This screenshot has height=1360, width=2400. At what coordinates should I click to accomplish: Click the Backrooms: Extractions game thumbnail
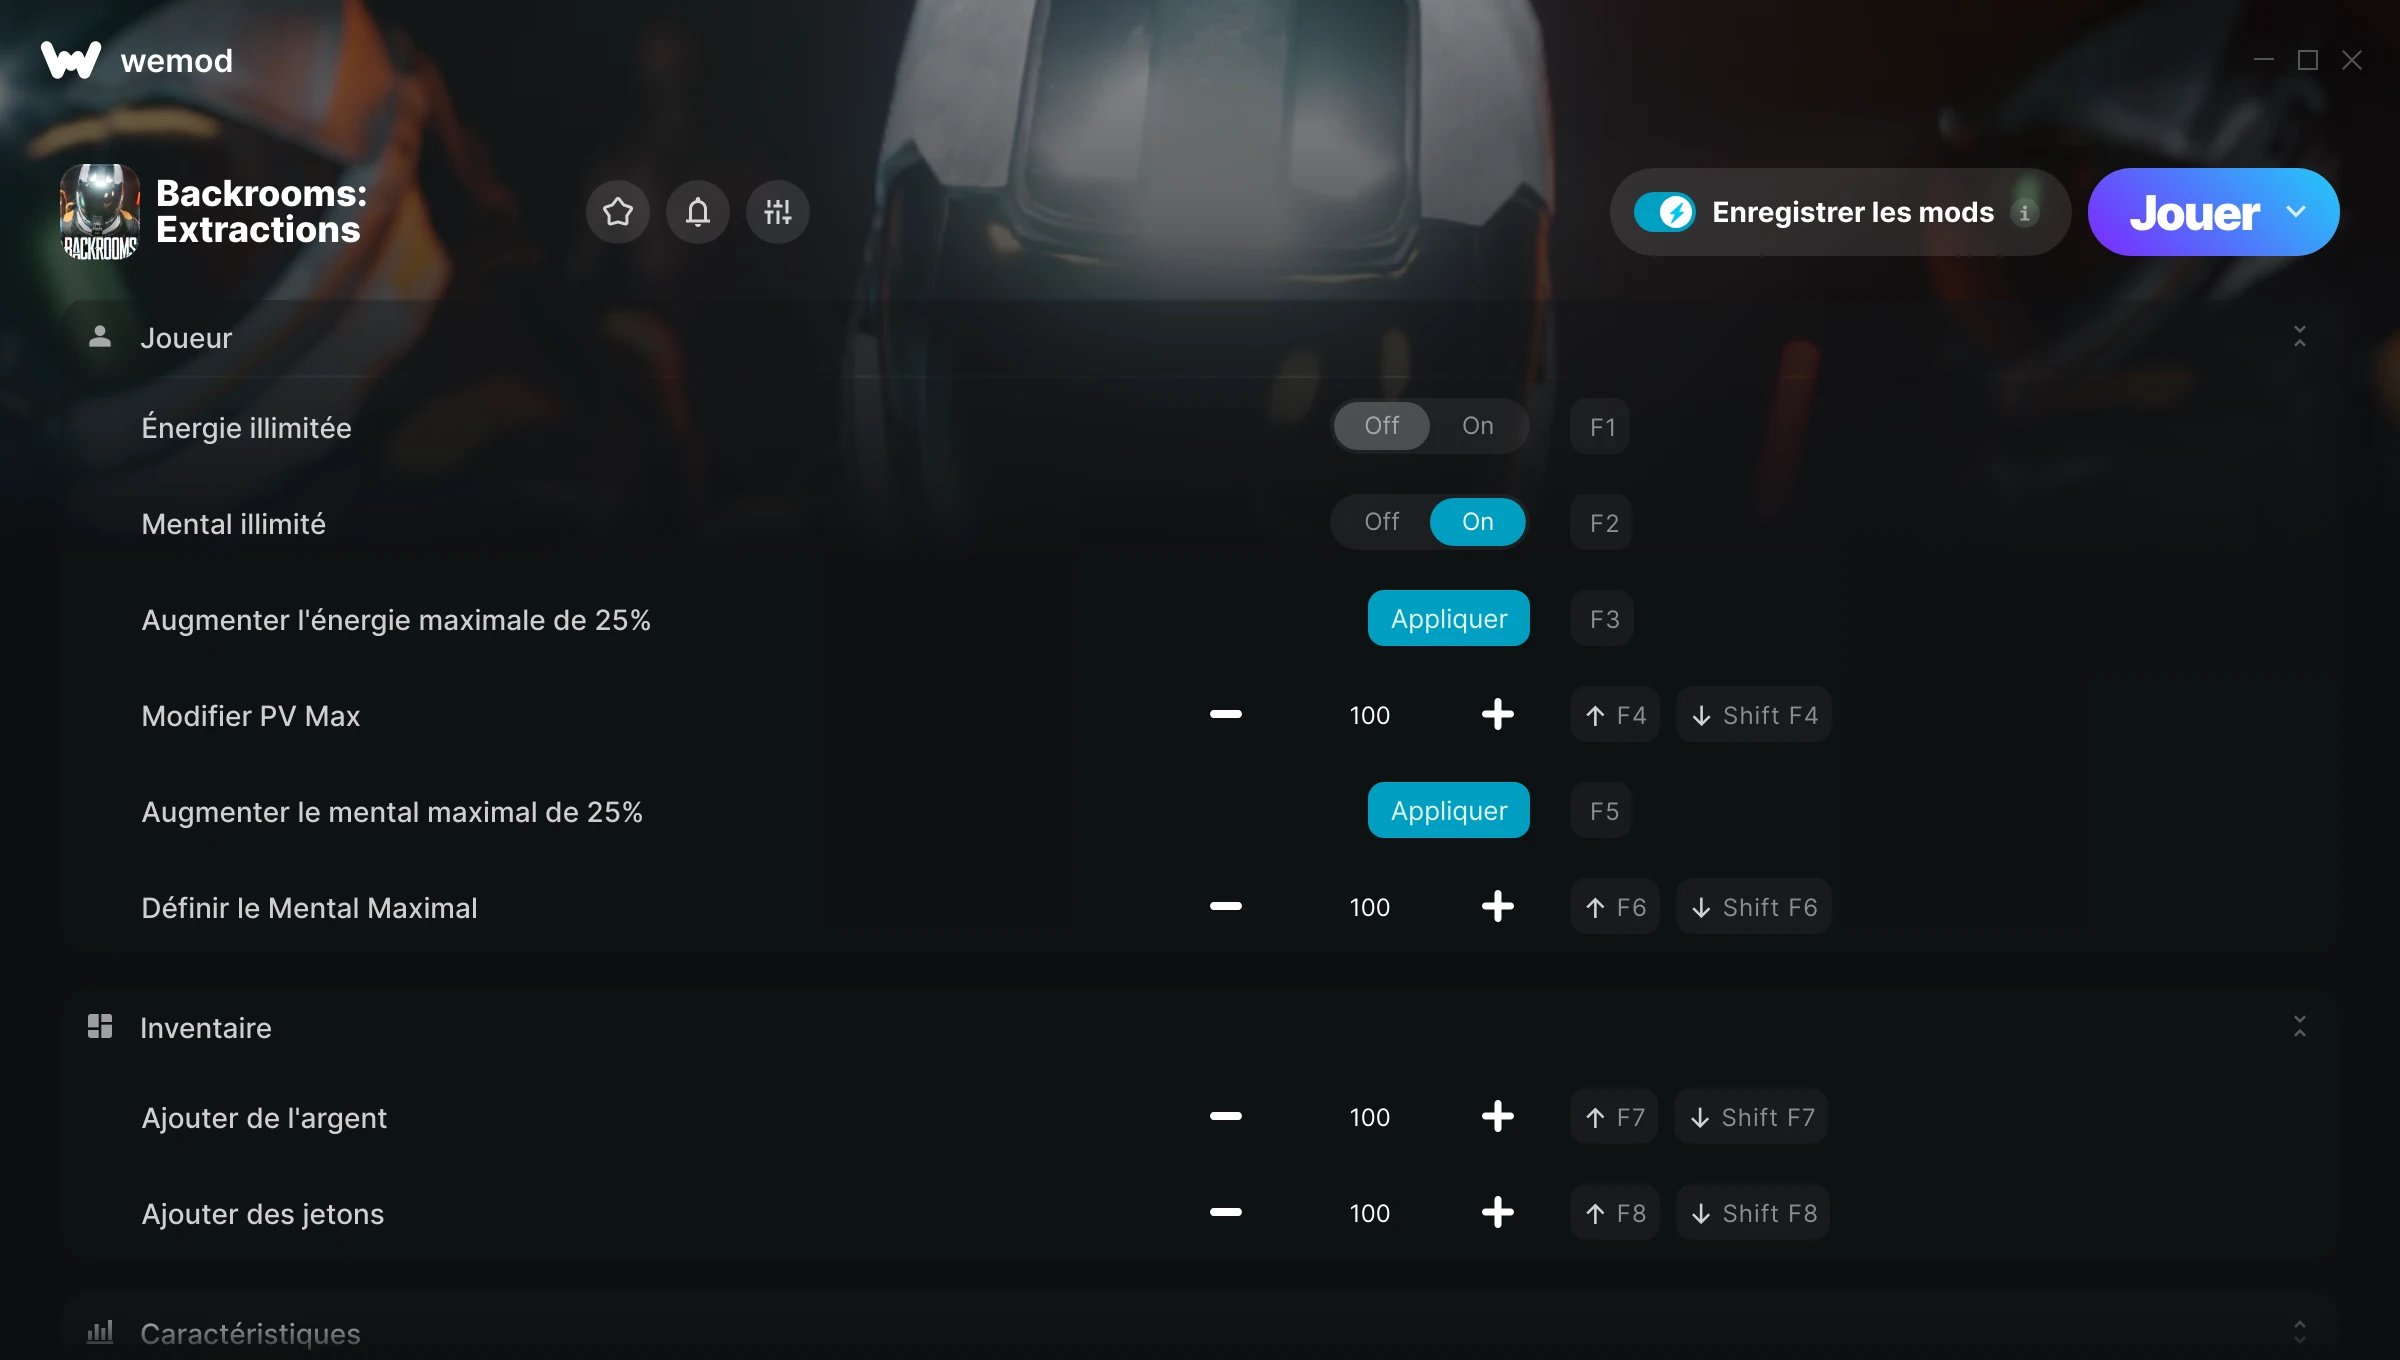click(x=100, y=212)
